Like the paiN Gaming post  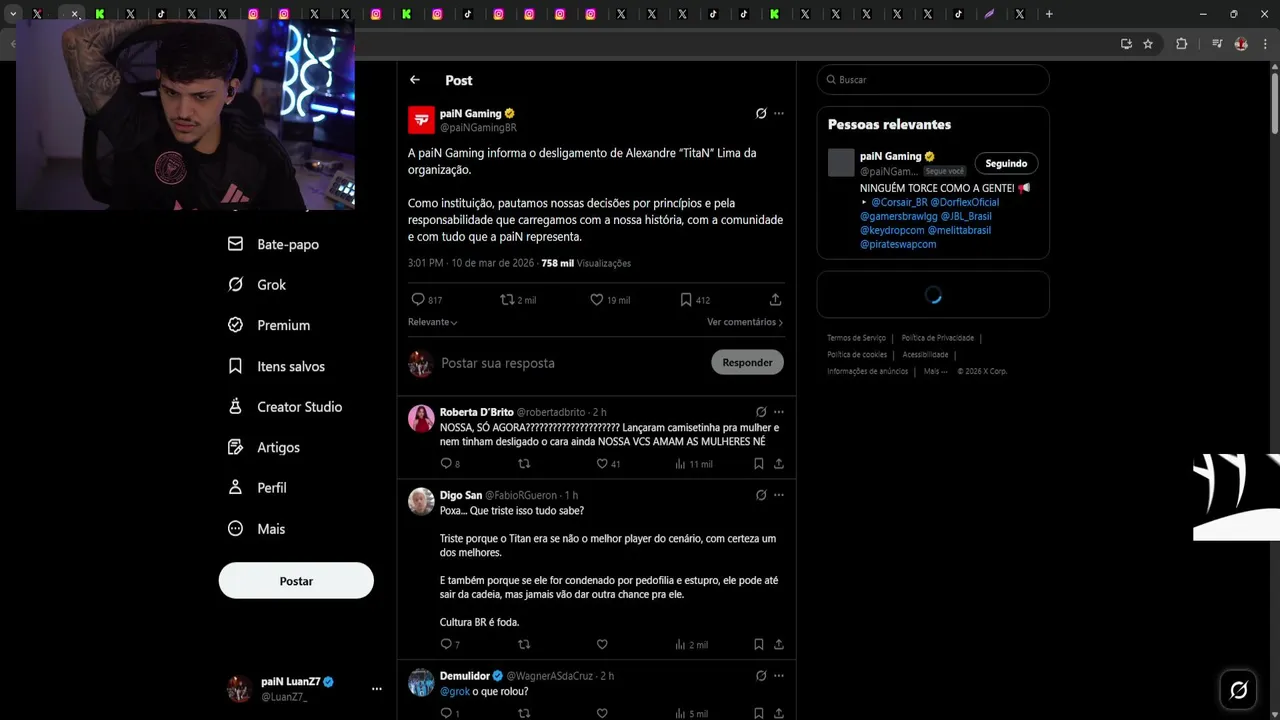(596, 299)
